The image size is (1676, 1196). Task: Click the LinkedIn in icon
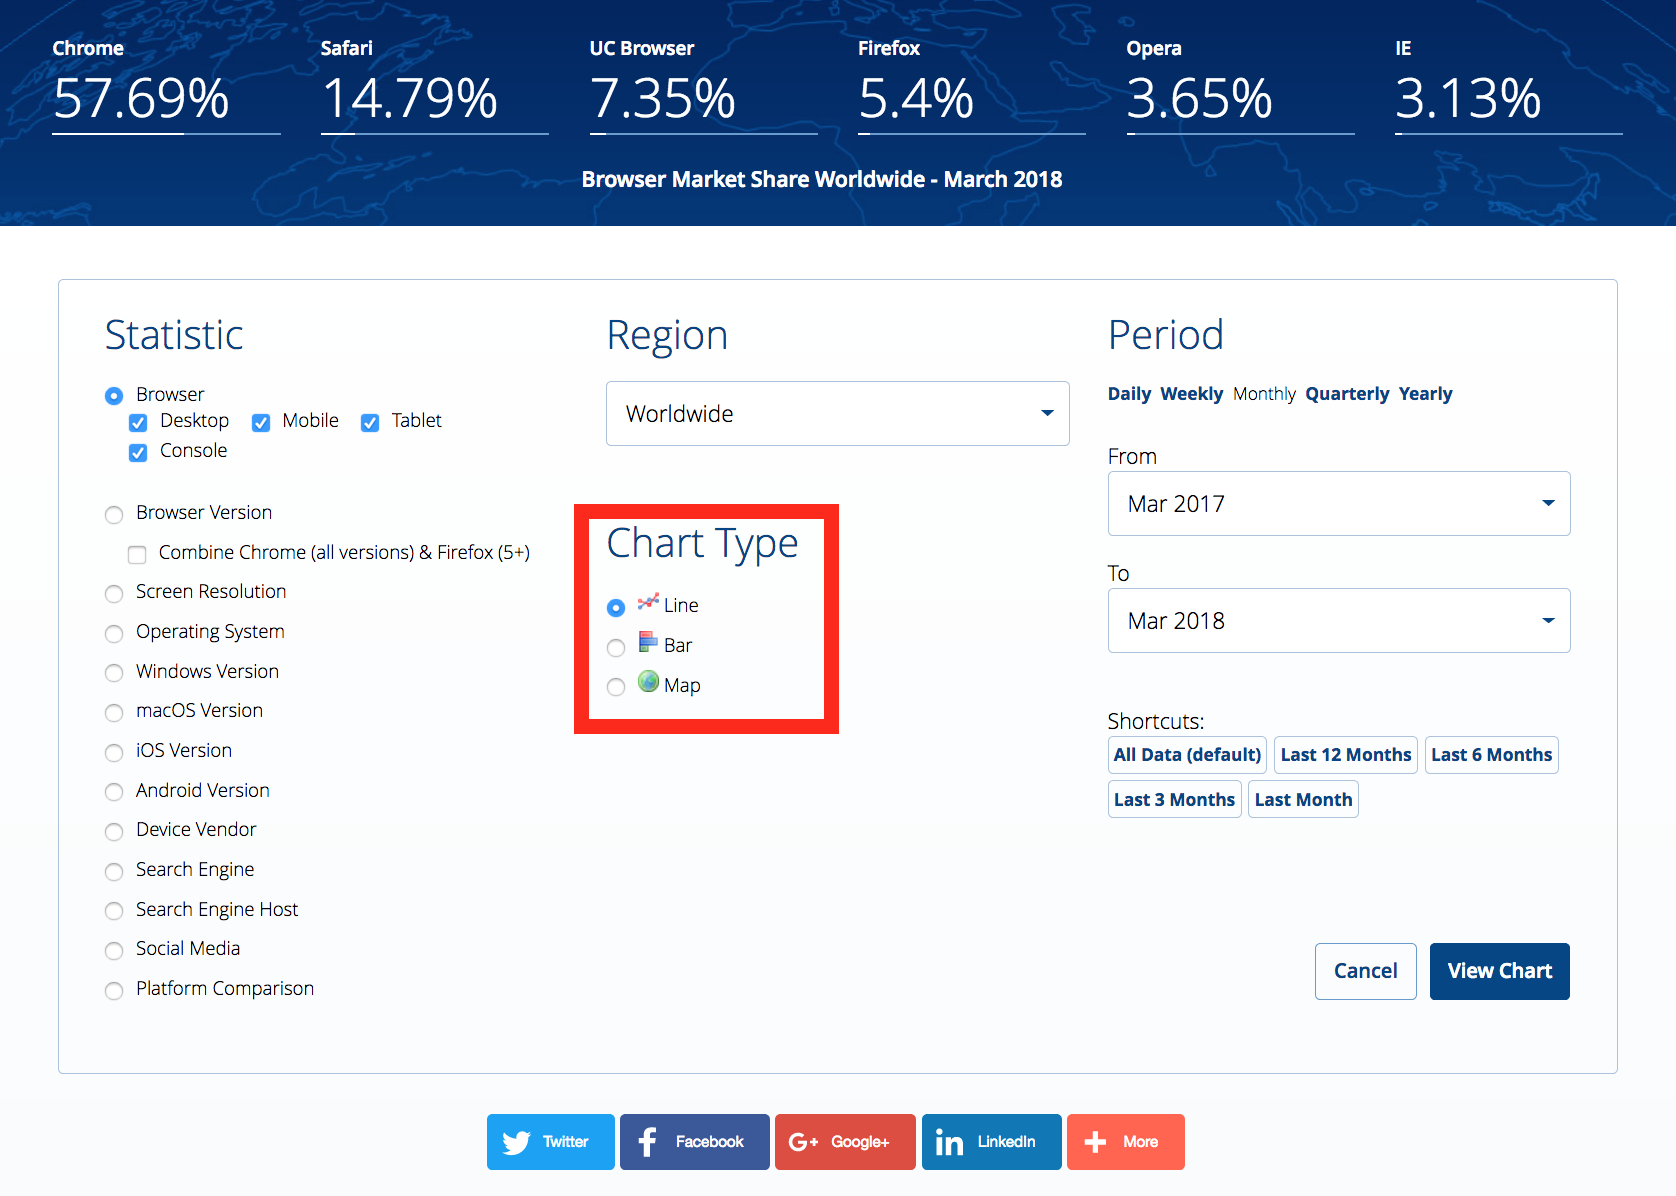point(949,1142)
